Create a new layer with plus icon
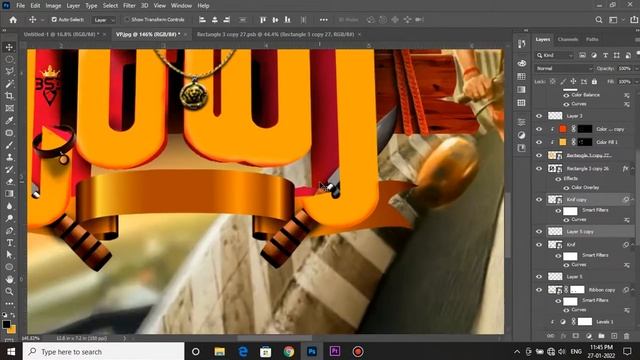The image size is (640, 360). 614,336
